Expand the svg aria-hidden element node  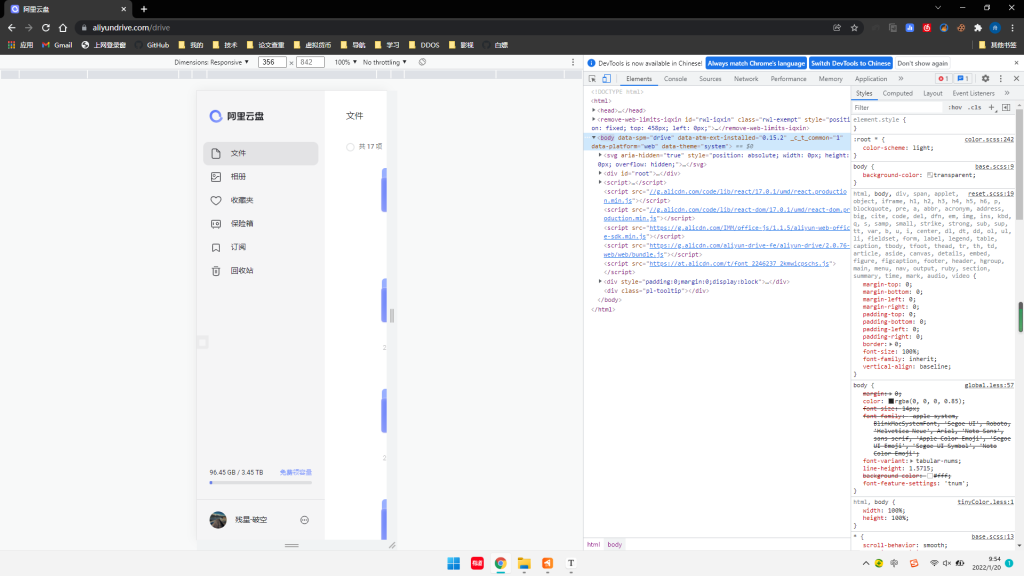pos(600,155)
